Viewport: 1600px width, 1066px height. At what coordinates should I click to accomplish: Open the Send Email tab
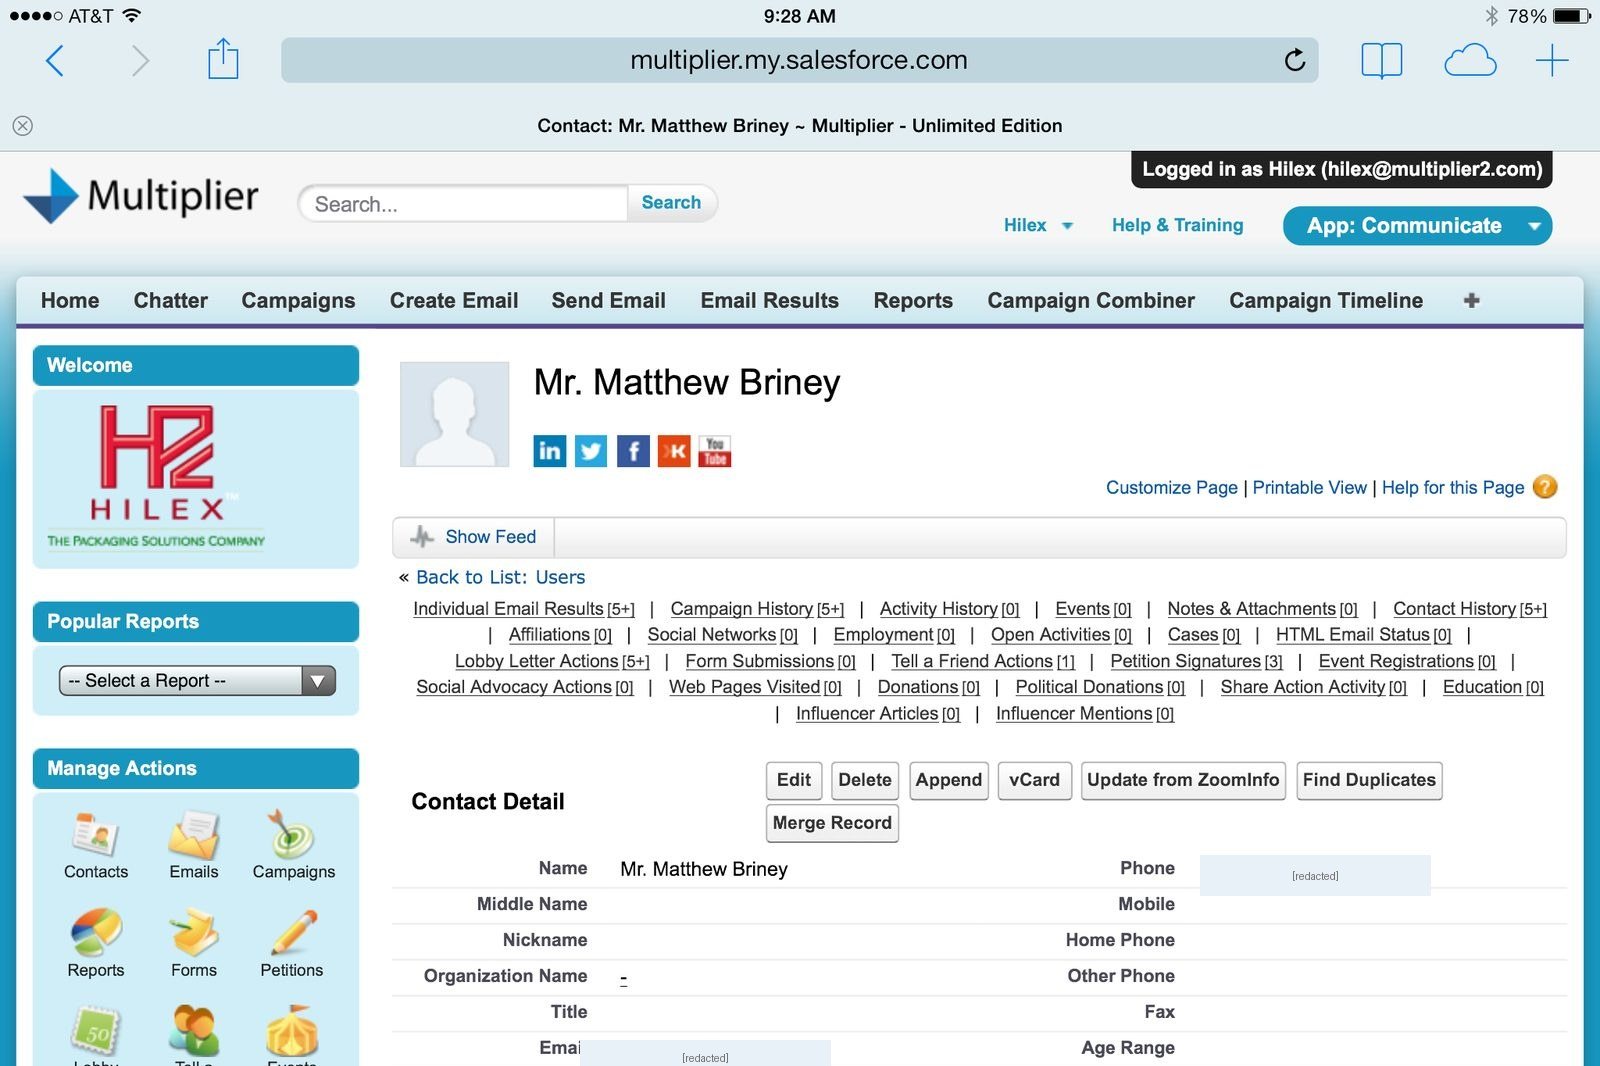click(608, 301)
